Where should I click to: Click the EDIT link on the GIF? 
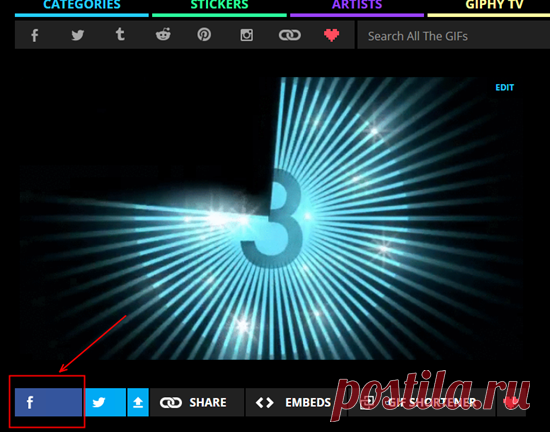(504, 87)
